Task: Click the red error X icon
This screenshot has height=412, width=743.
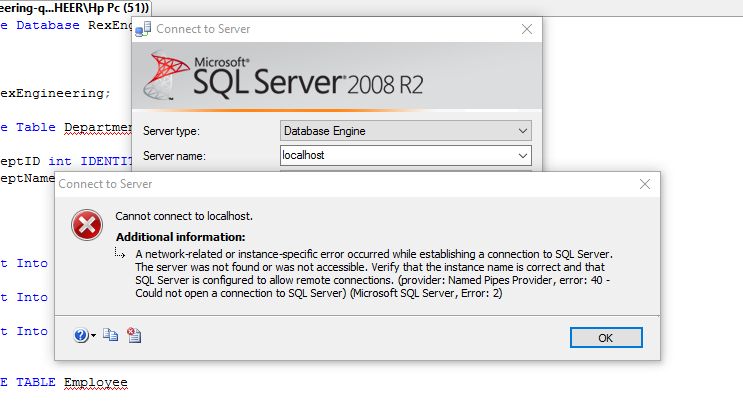Action: [x=87, y=225]
